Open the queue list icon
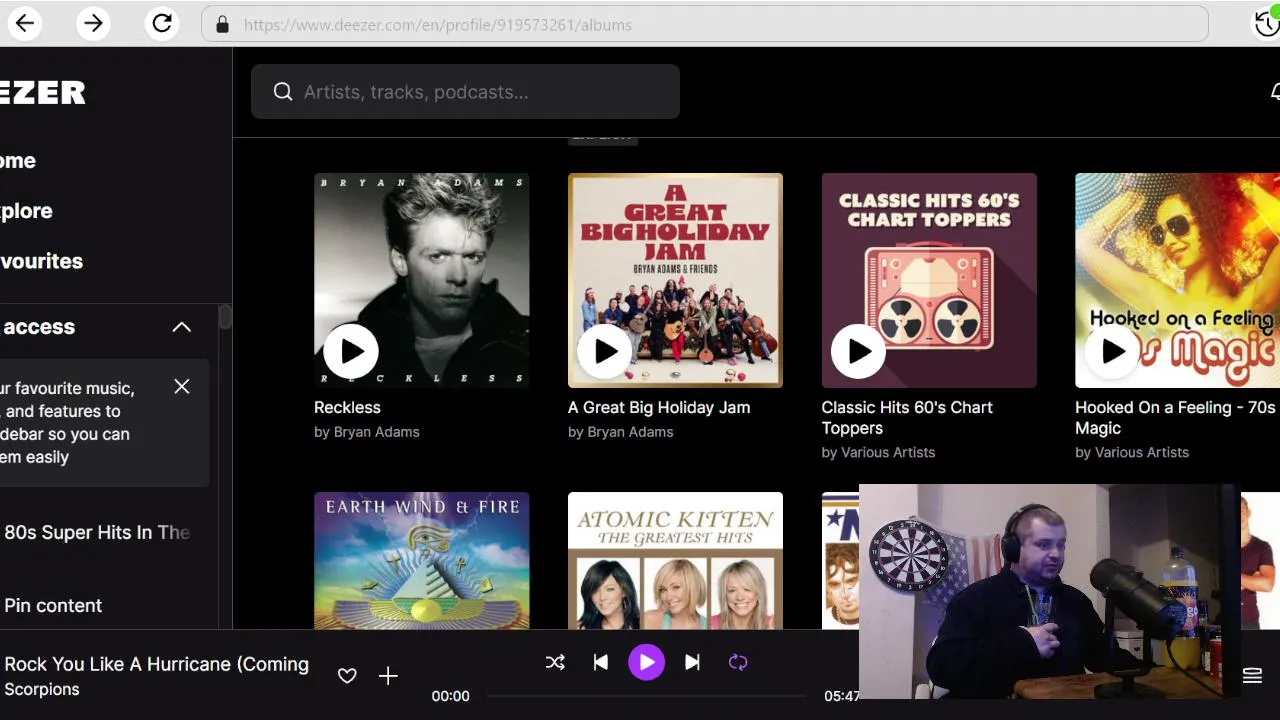 [1252, 676]
